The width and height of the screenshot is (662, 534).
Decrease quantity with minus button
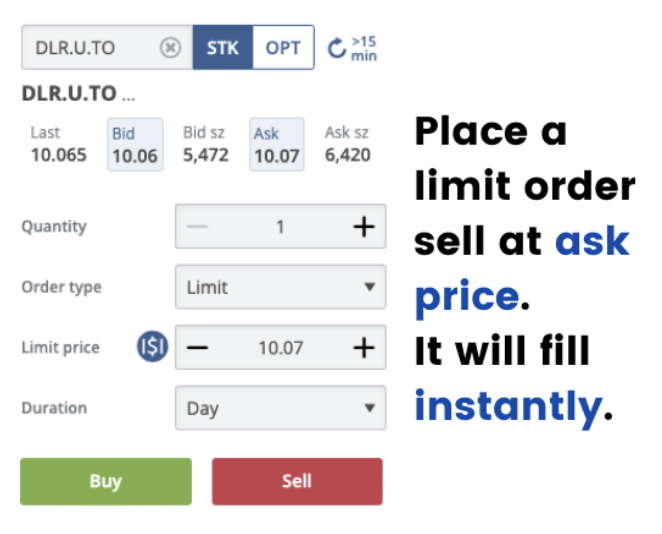point(198,227)
